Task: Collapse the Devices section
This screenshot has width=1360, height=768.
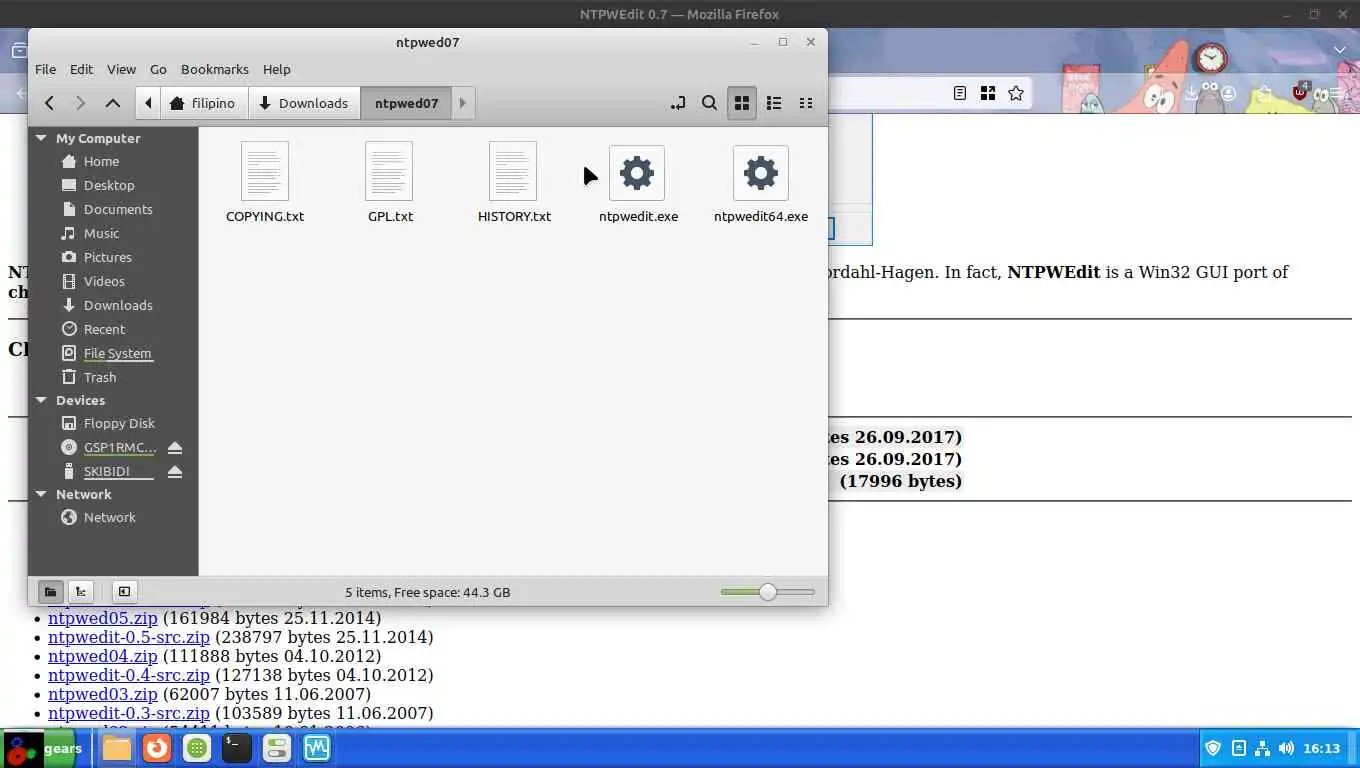Action: click(x=41, y=400)
